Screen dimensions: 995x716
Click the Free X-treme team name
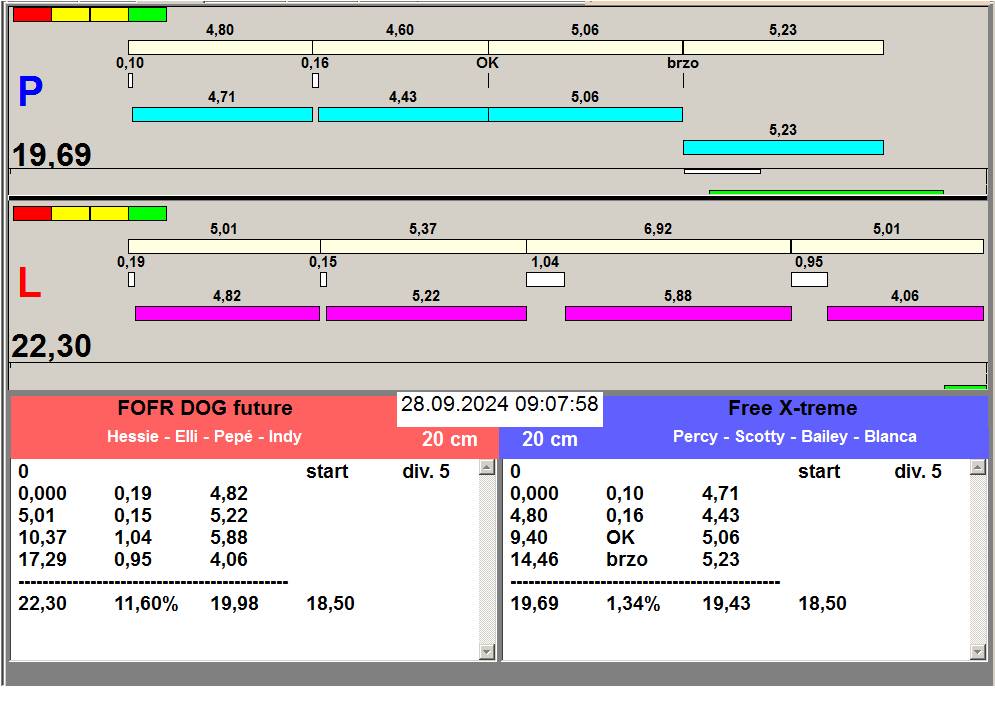(x=793, y=408)
